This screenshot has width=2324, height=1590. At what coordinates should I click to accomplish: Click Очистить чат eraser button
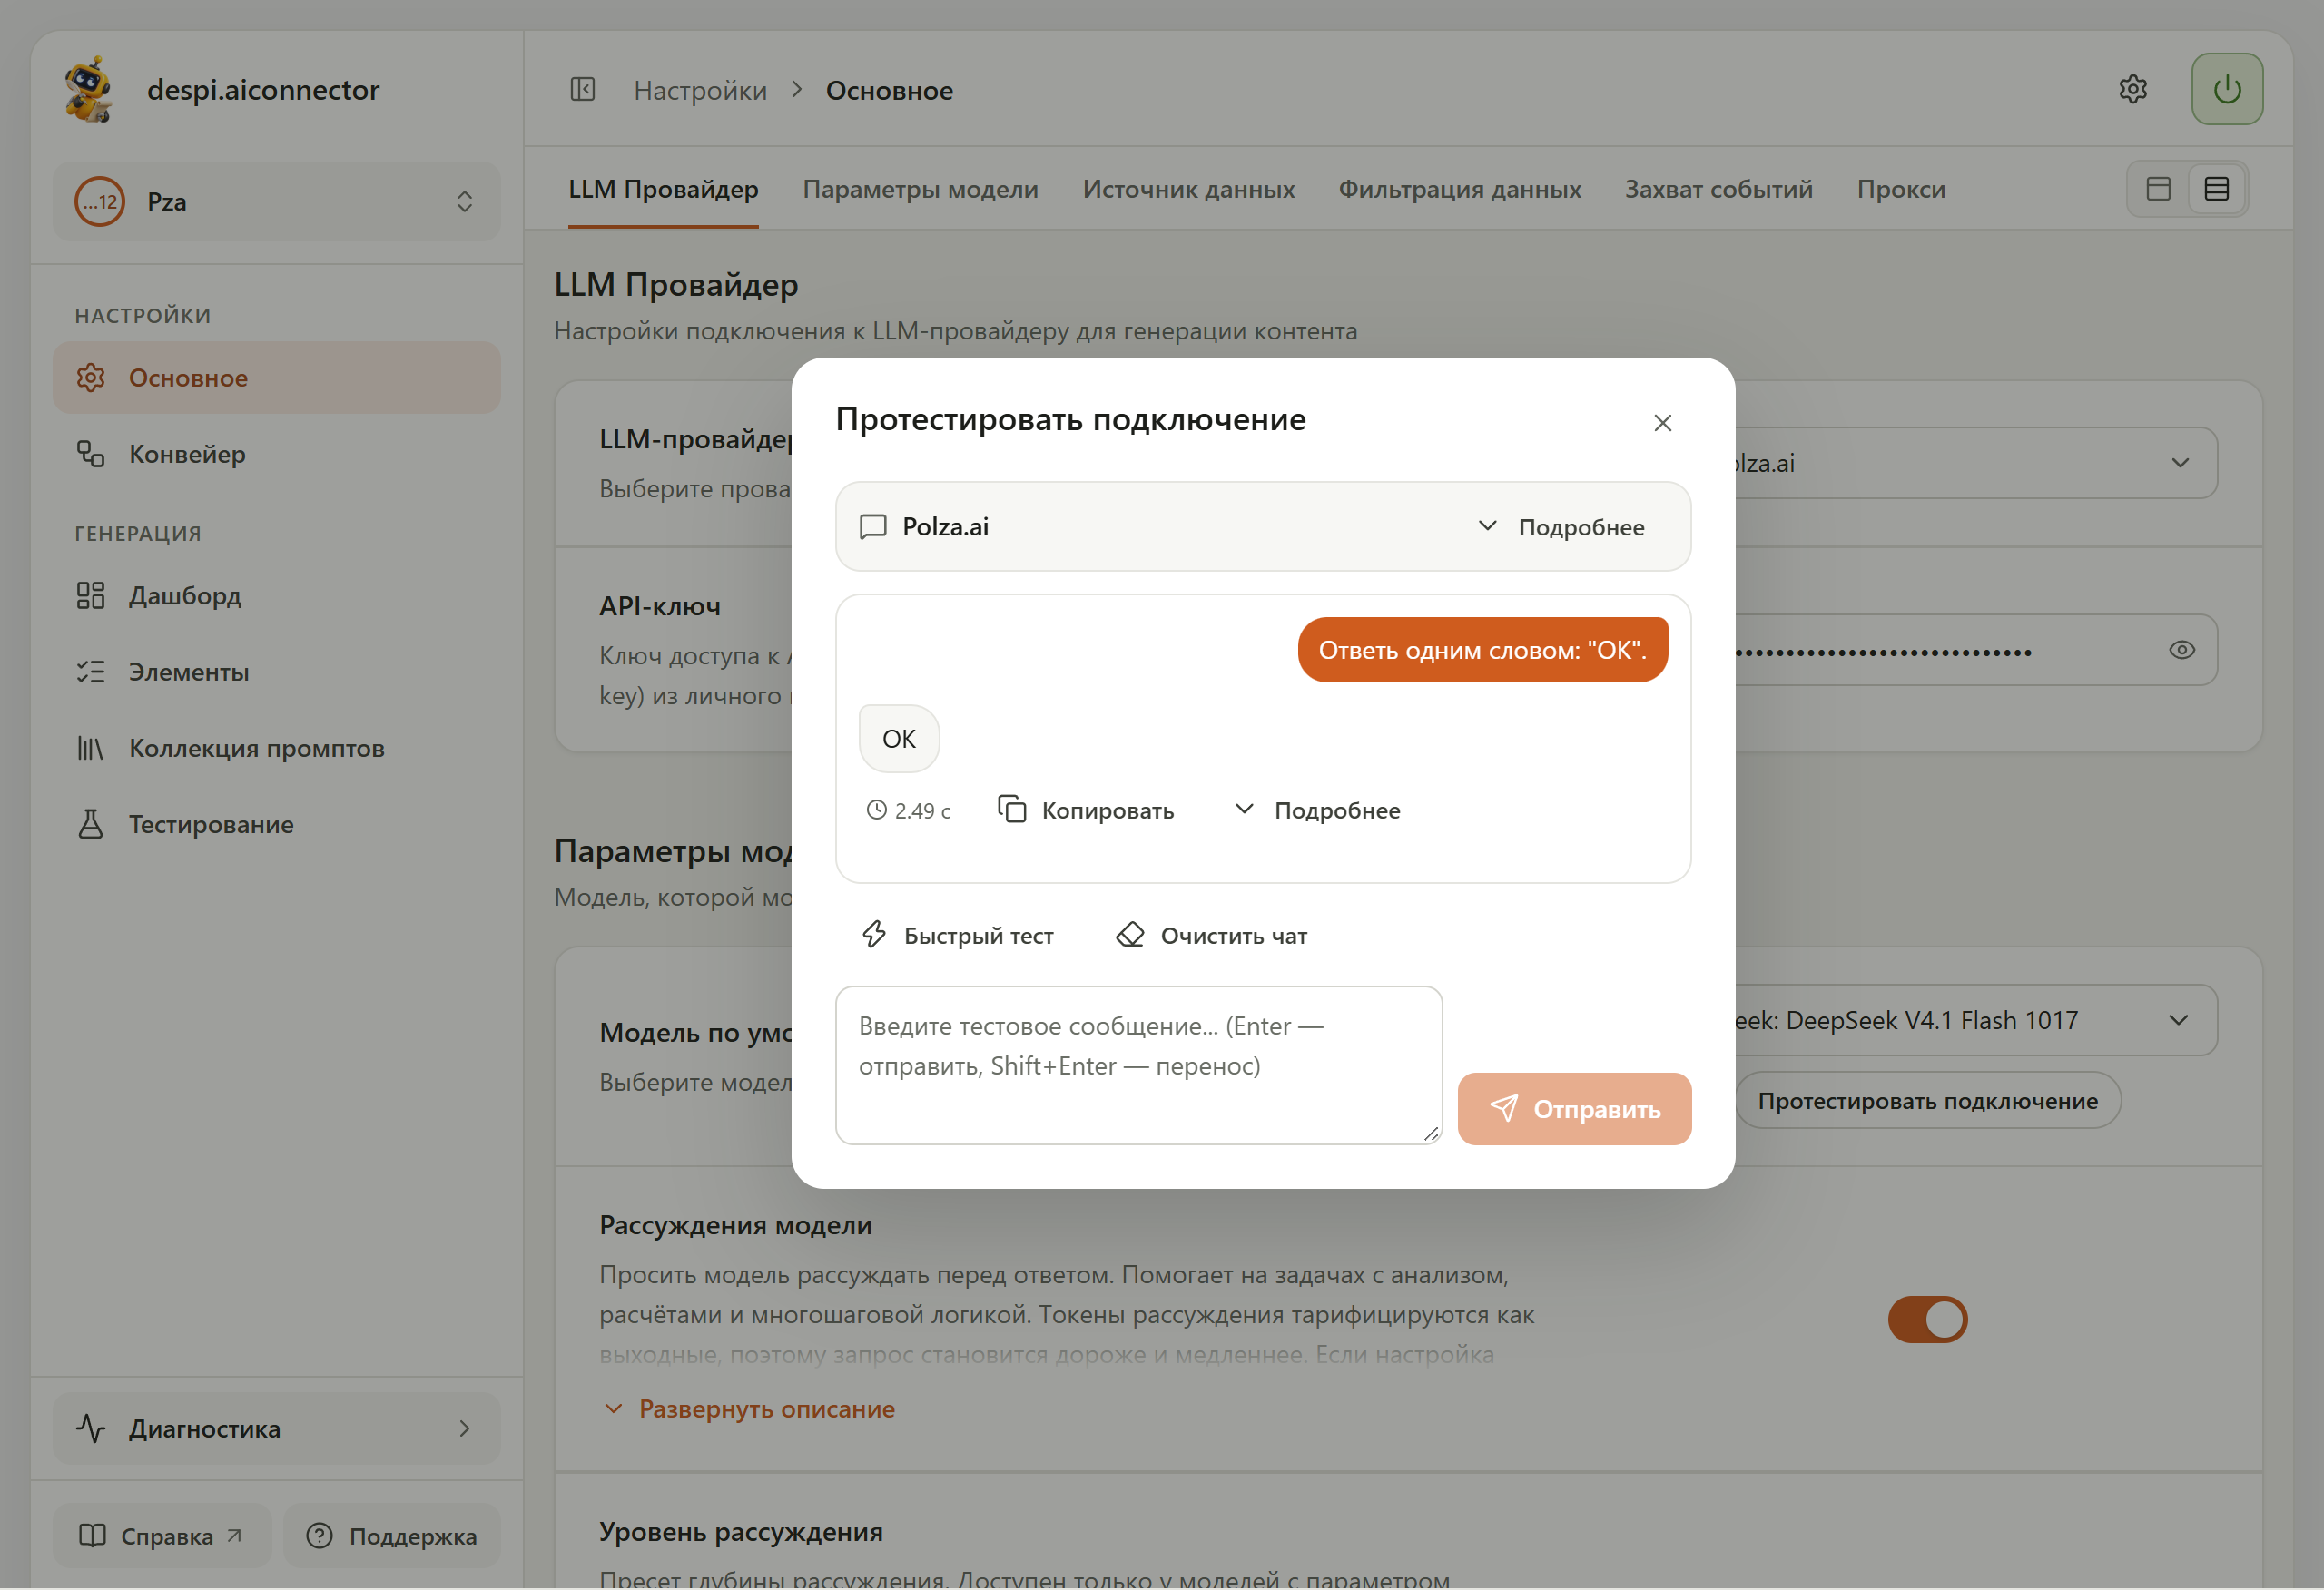[1212, 936]
